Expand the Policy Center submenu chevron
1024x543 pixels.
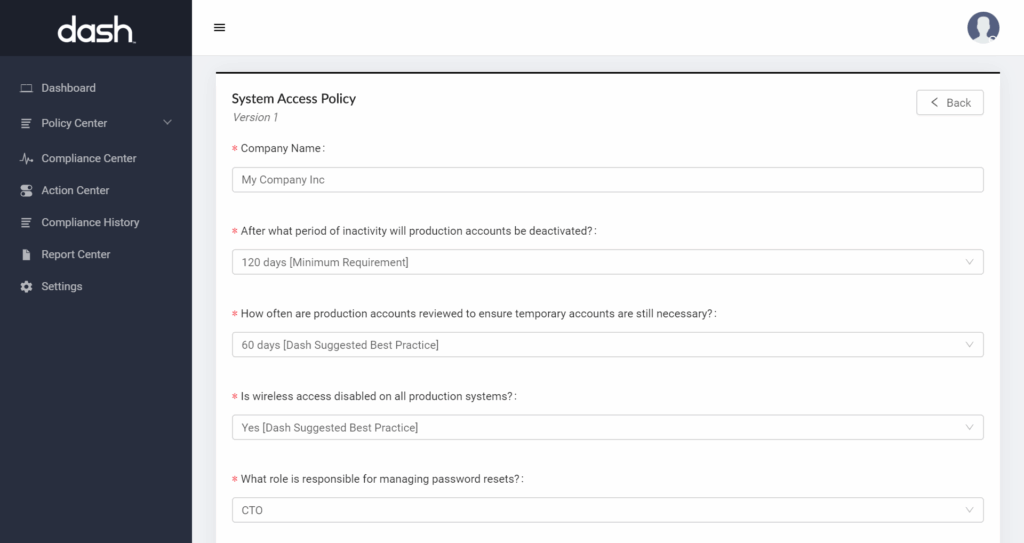coord(167,123)
